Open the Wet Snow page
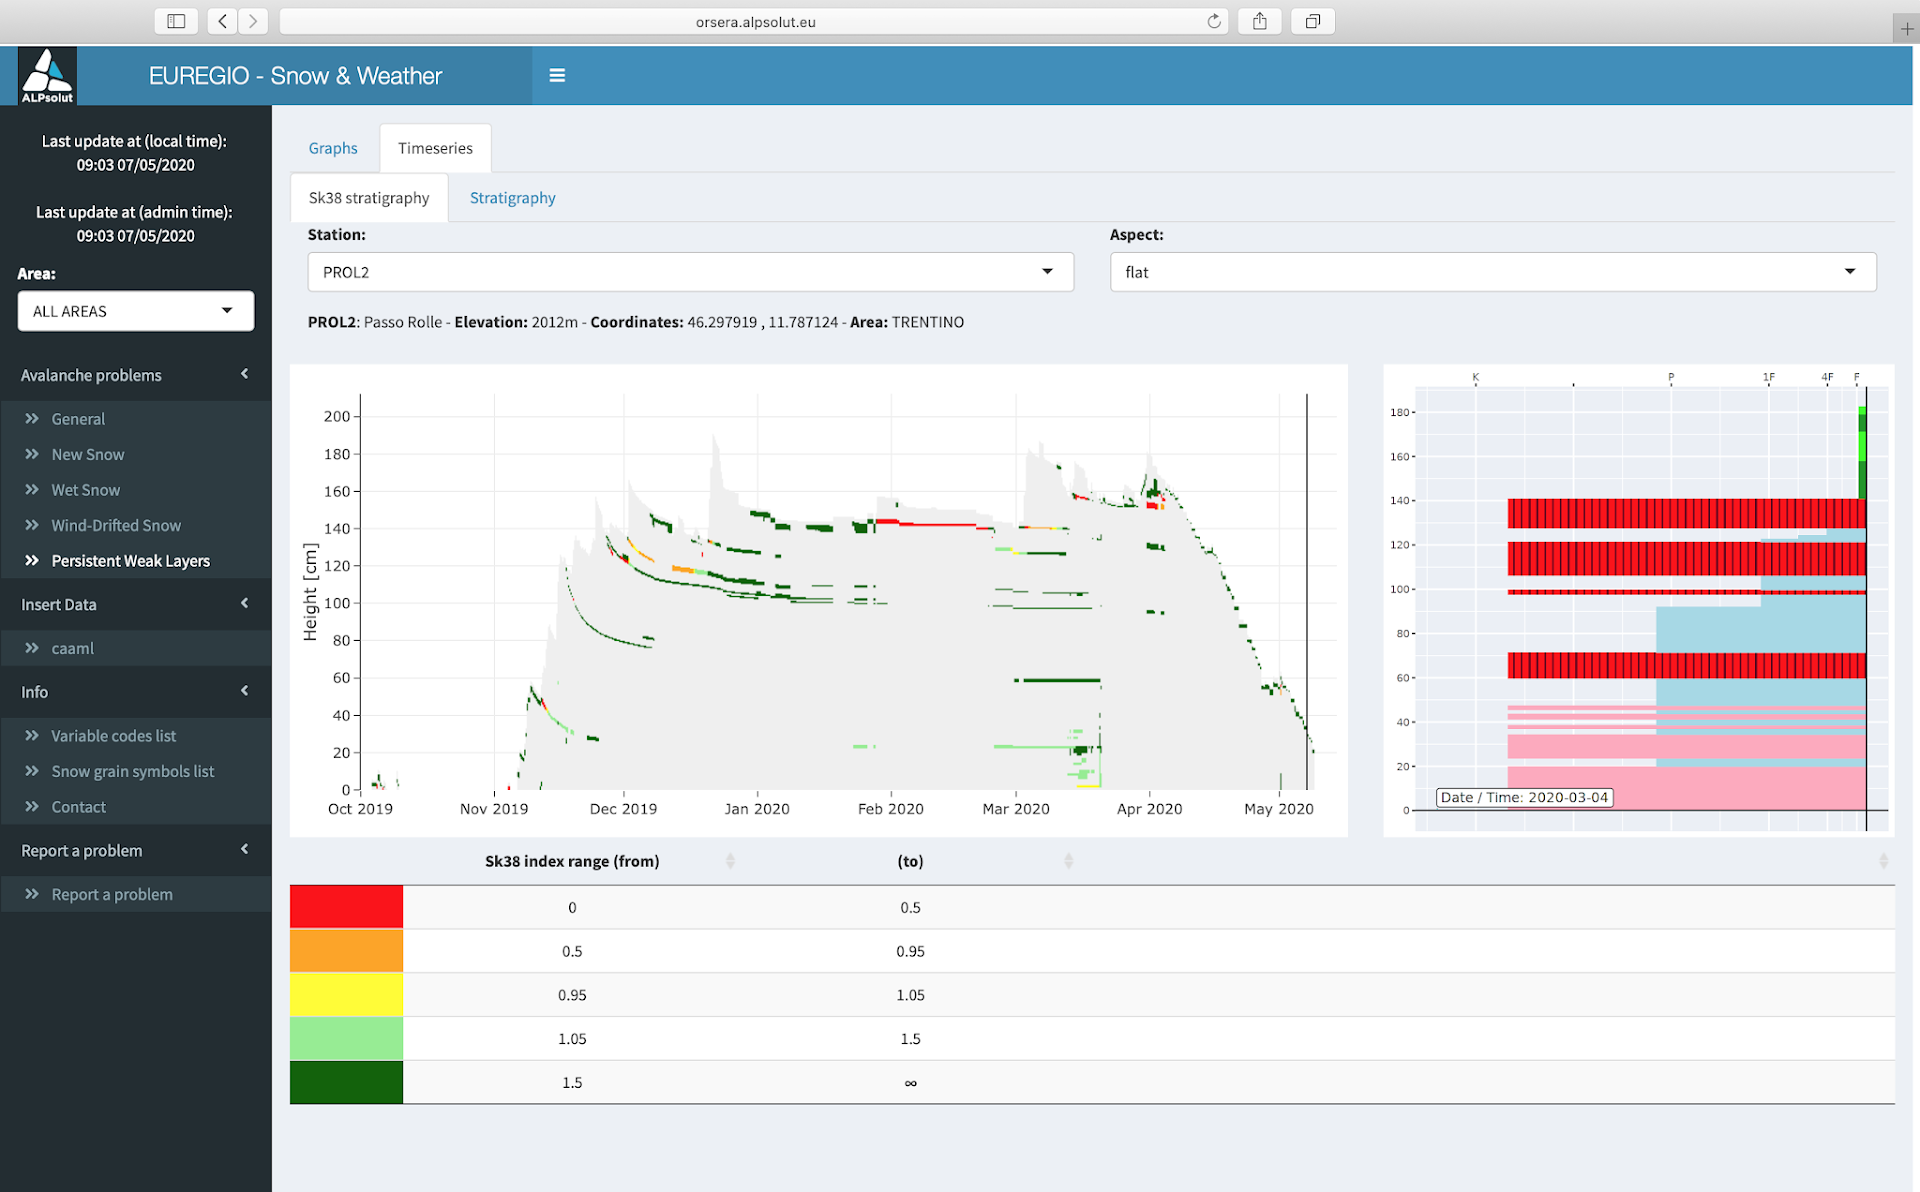The width and height of the screenshot is (1920, 1192). point(86,490)
